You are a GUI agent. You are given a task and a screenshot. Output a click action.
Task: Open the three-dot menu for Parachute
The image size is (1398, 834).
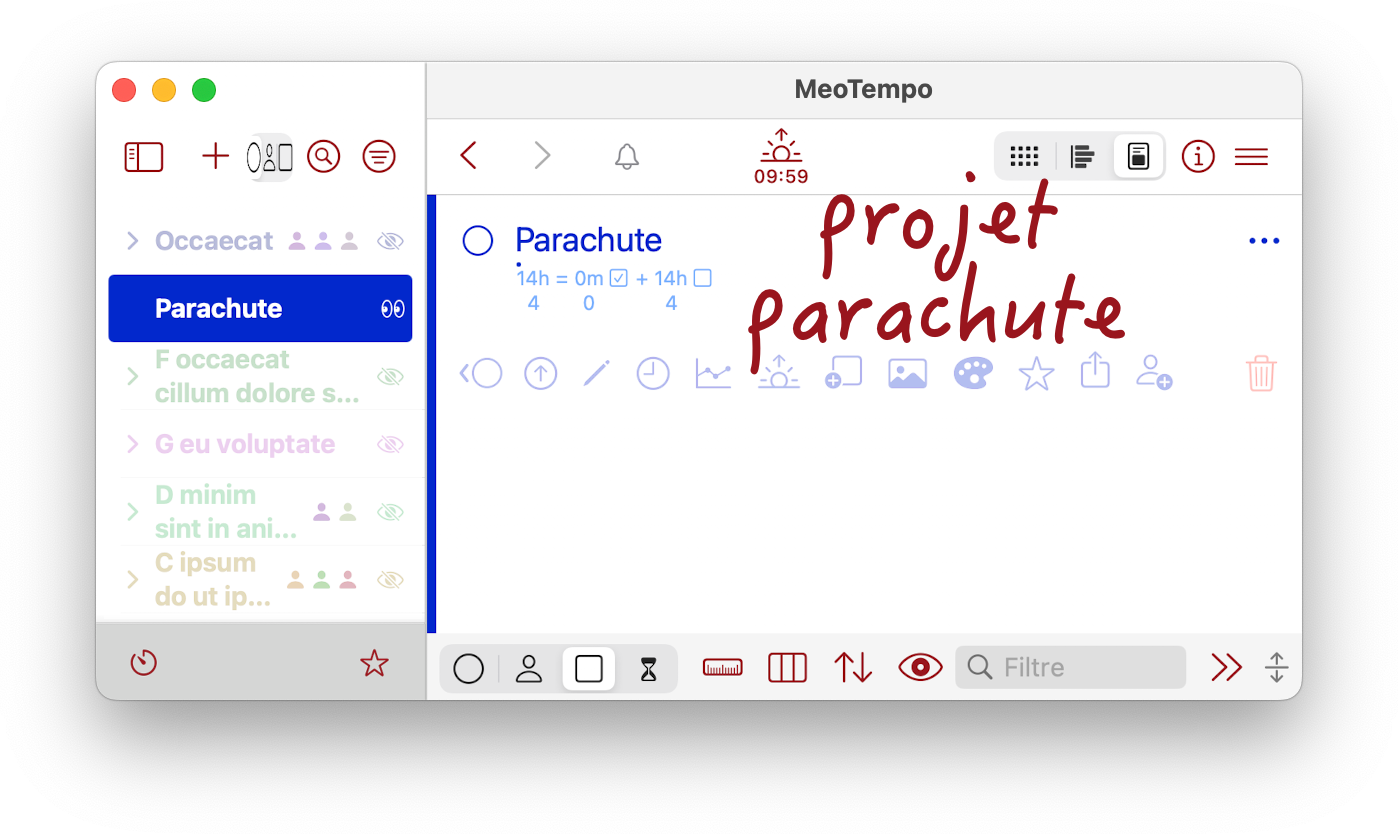[1264, 241]
